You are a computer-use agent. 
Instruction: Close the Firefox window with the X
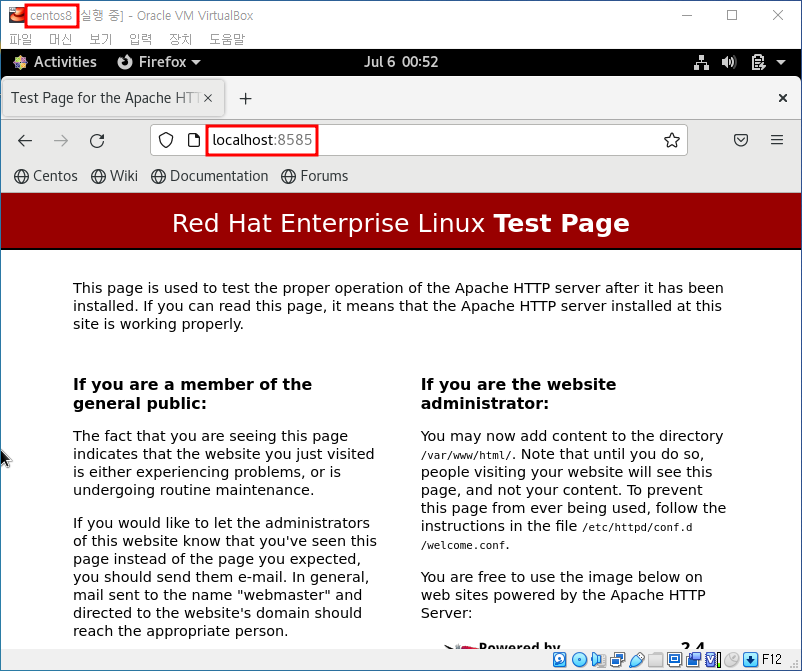tap(783, 98)
